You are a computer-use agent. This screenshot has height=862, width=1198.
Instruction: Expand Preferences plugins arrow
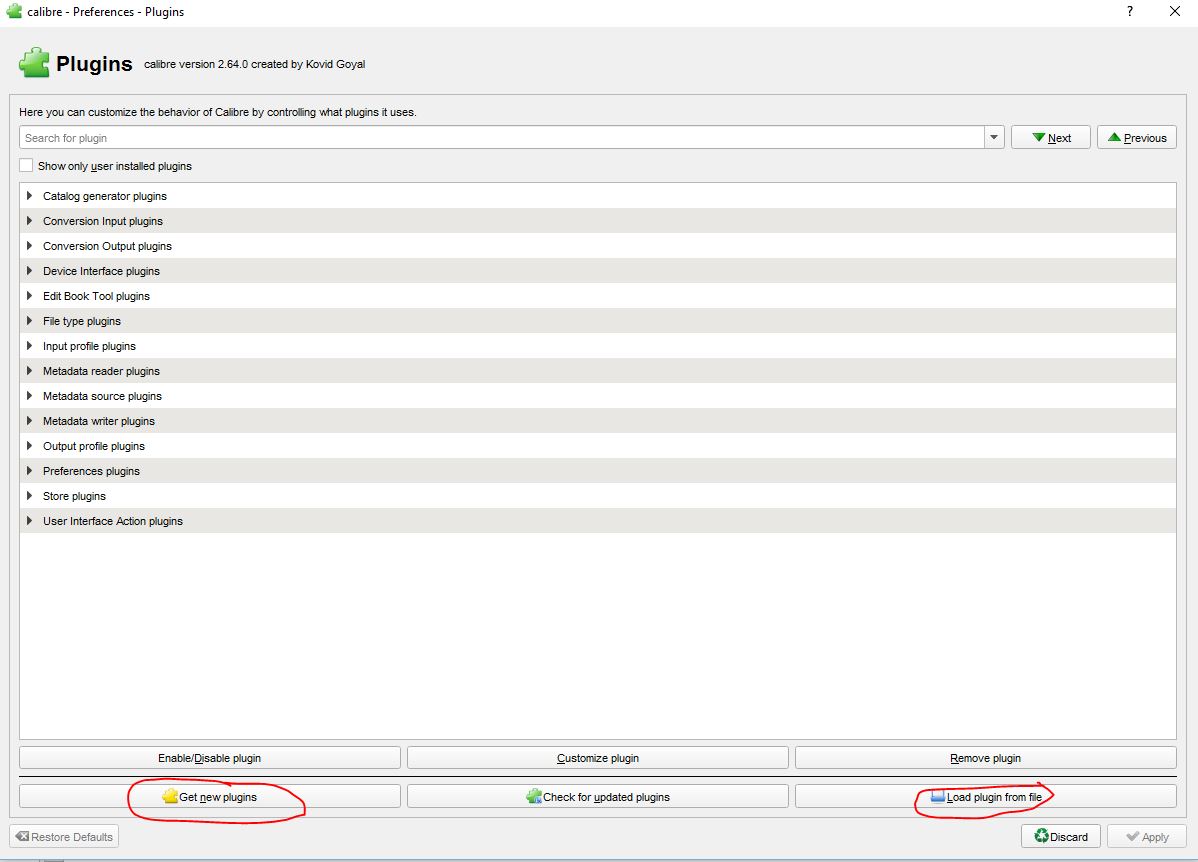tap(29, 471)
